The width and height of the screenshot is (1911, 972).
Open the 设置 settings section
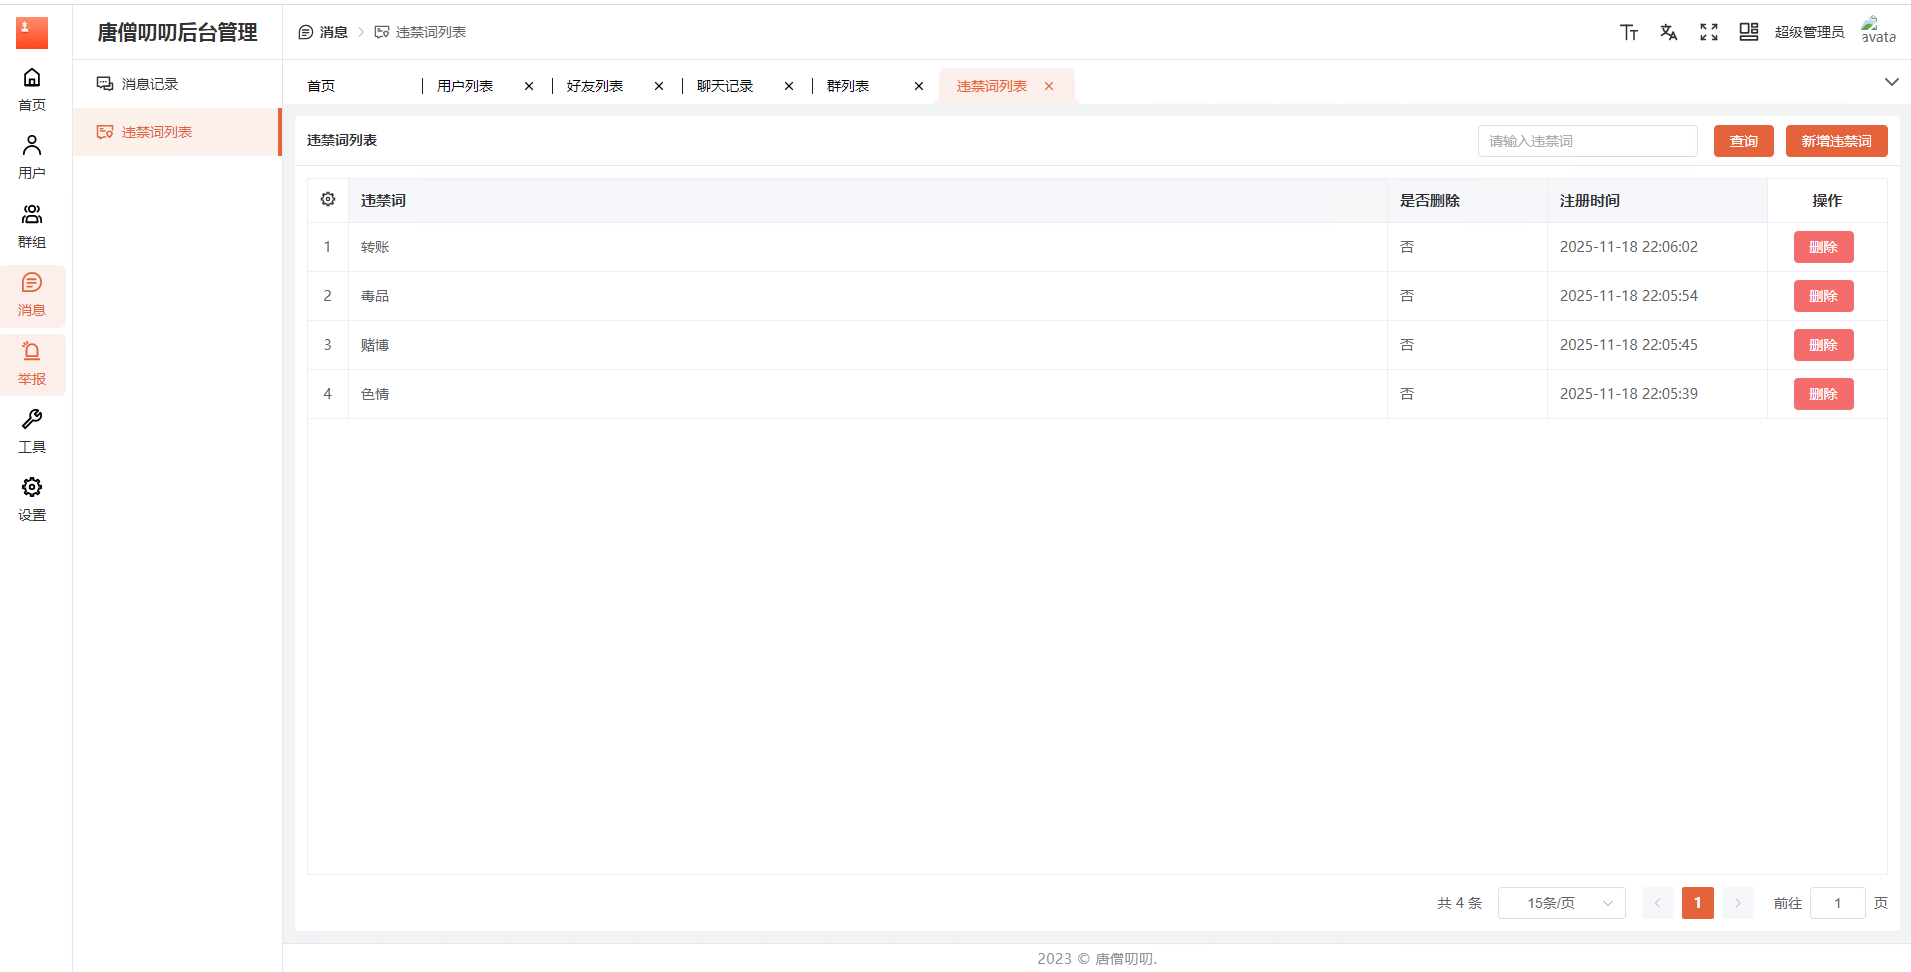click(x=32, y=499)
